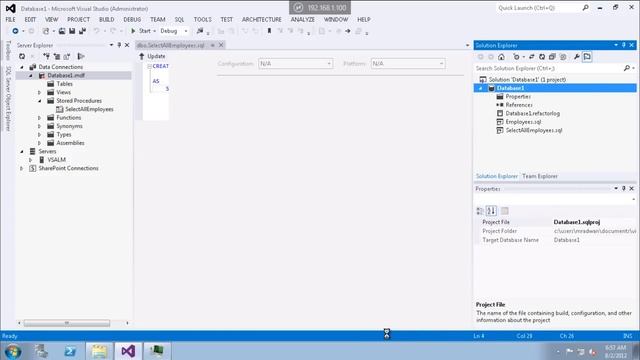
Task: Click Connect to Server icon in Server Explorer
Action: click(x=57, y=56)
